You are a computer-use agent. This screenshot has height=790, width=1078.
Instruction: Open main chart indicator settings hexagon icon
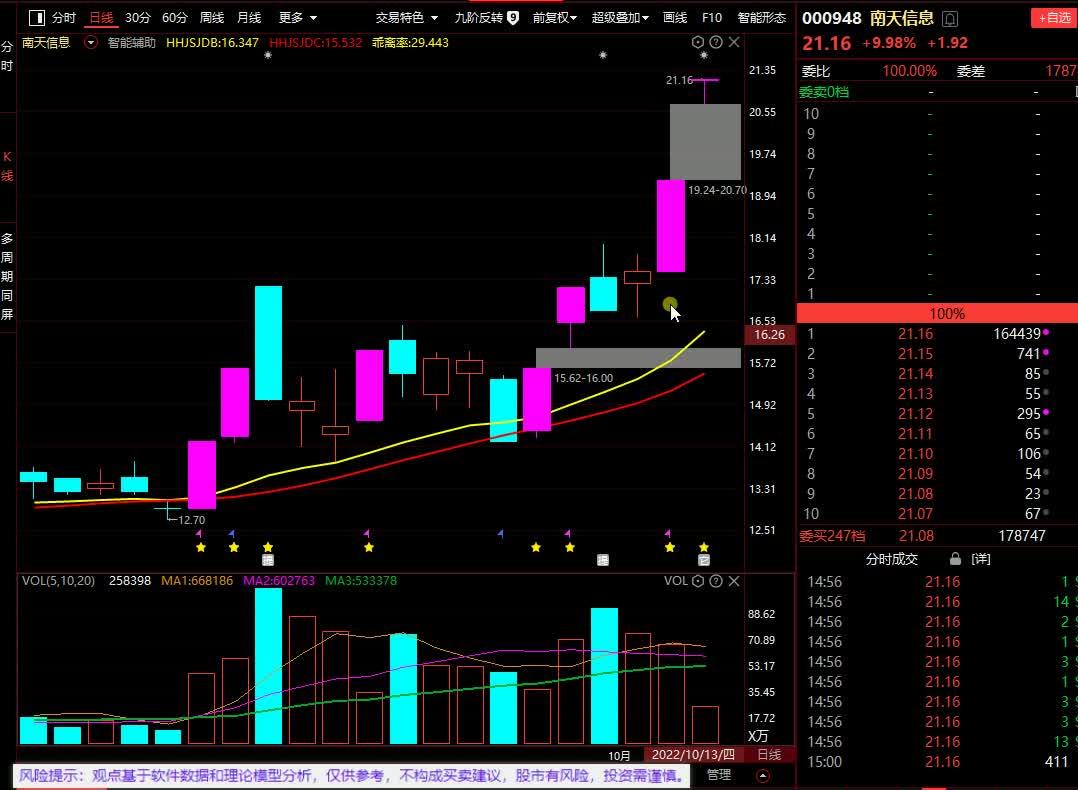[x=698, y=42]
